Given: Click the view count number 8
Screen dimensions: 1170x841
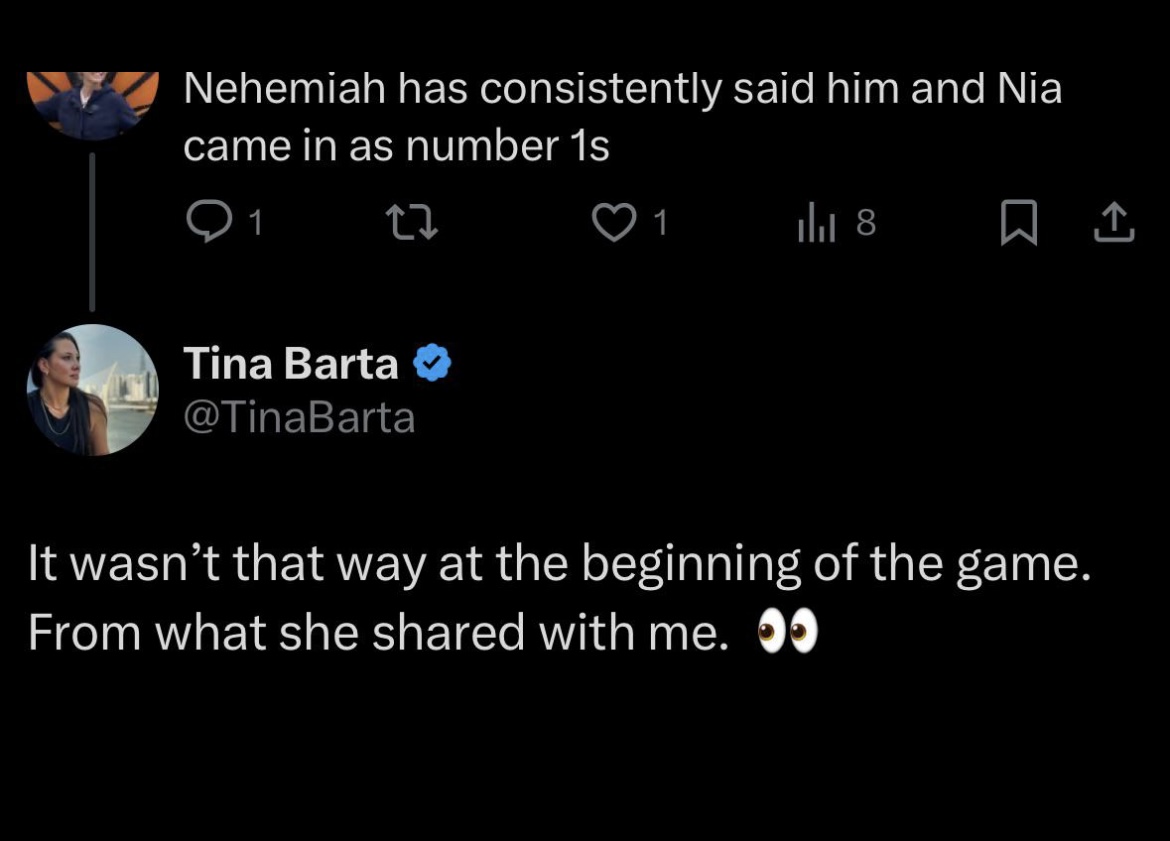Looking at the screenshot, I should pyautogui.click(x=866, y=222).
